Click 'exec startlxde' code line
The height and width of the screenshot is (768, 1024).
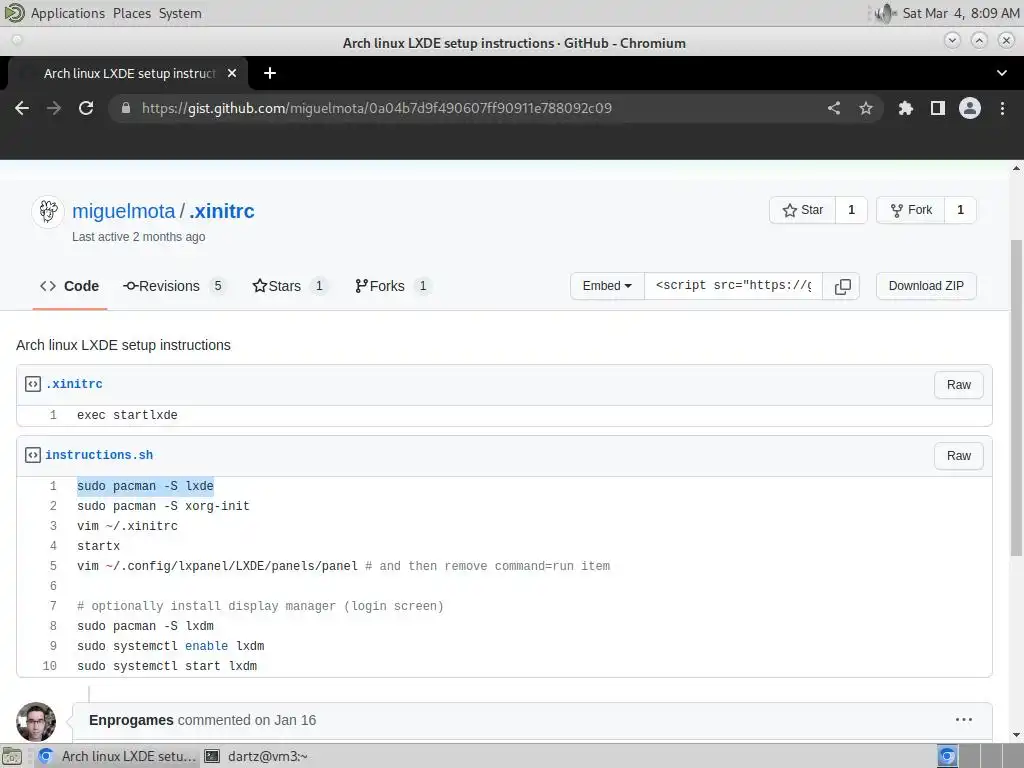127,415
